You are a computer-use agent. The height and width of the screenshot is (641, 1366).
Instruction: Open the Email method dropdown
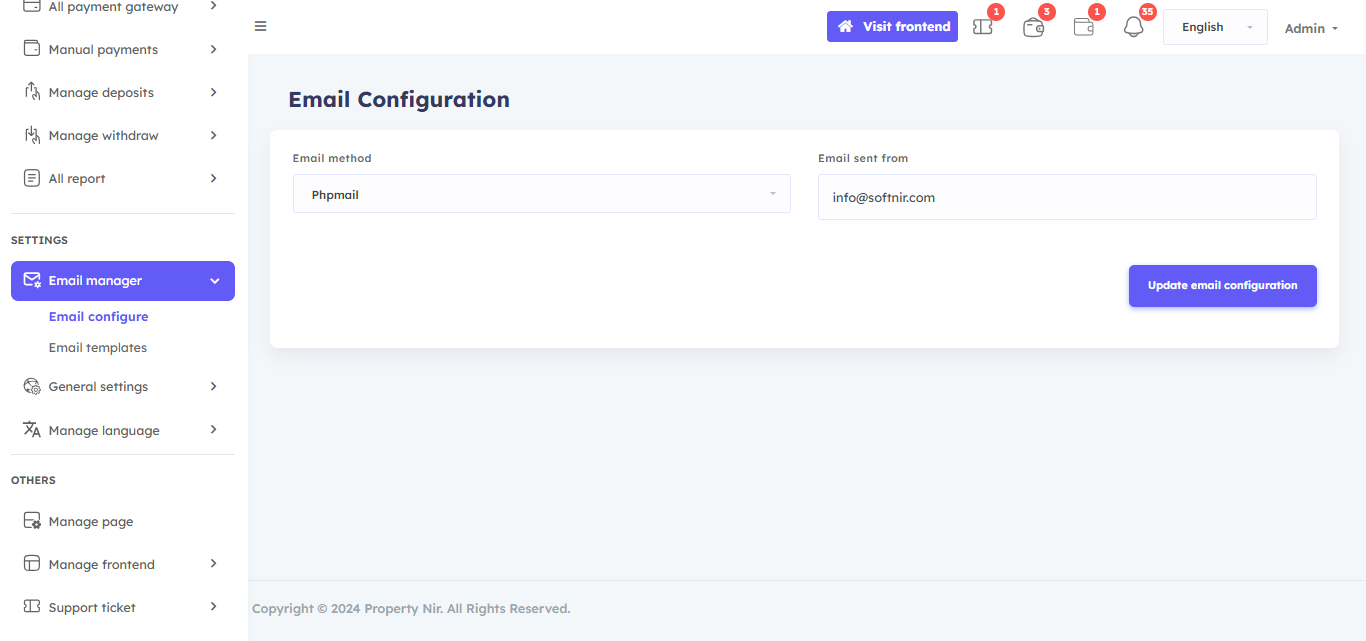(541, 194)
